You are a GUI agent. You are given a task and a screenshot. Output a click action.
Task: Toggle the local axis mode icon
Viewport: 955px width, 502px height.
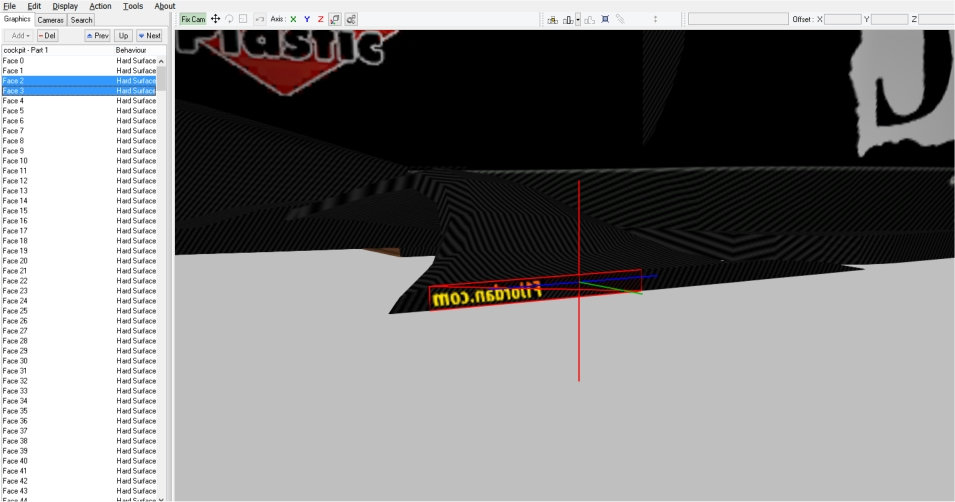point(335,19)
